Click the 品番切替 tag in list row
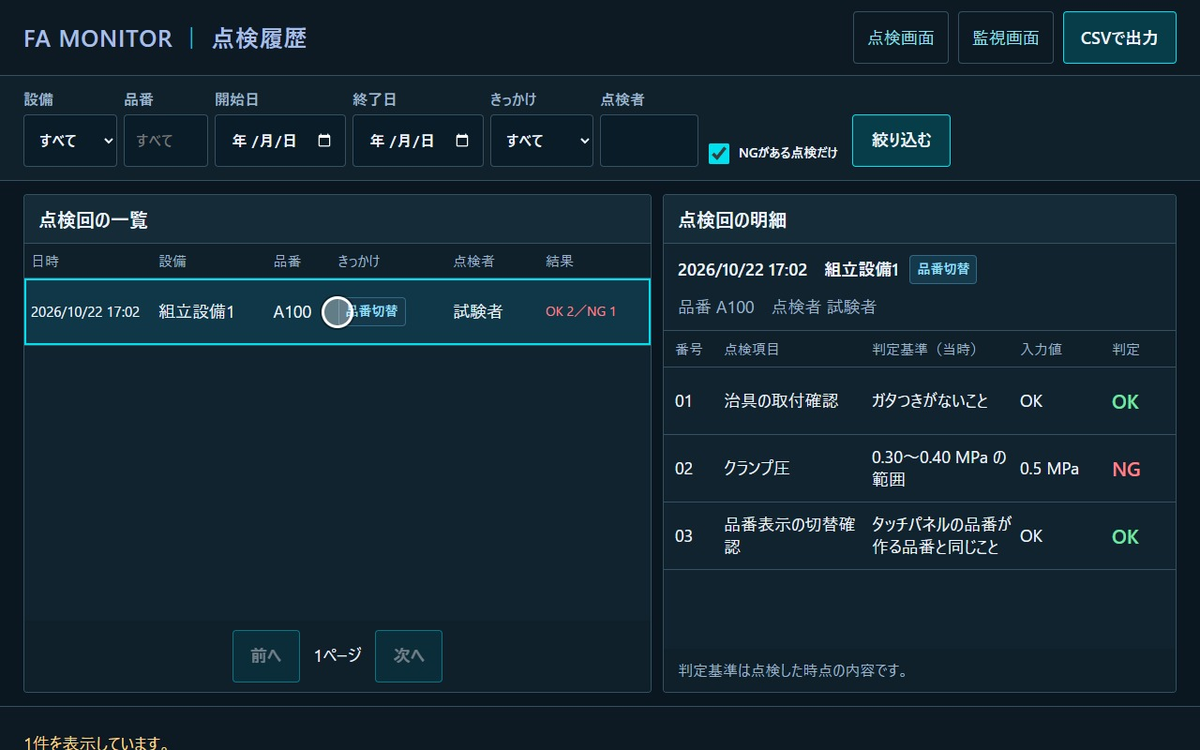 pos(372,311)
